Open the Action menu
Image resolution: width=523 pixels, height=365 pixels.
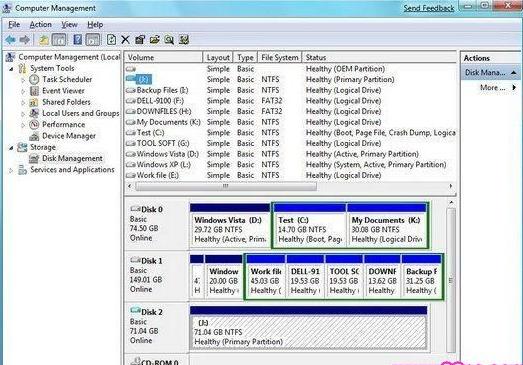click(40, 25)
